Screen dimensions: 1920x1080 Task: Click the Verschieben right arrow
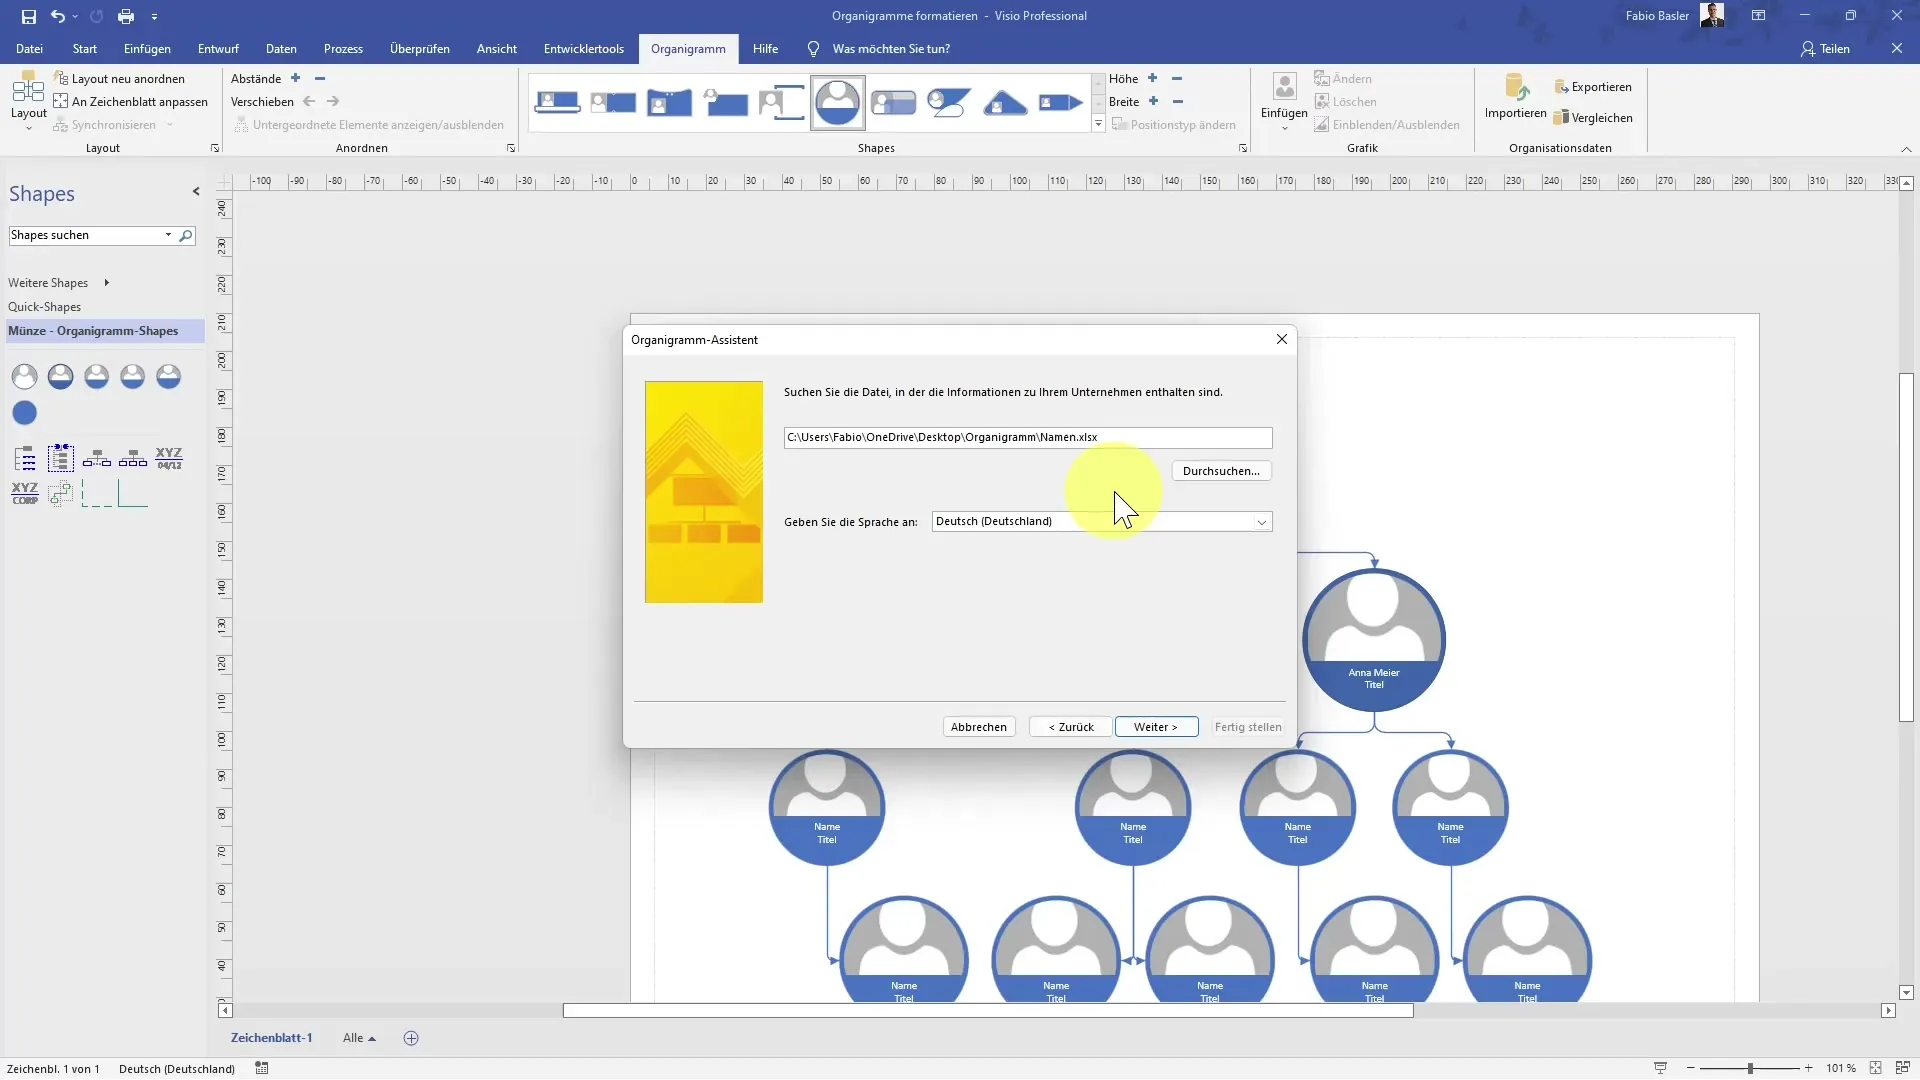pyautogui.click(x=333, y=101)
